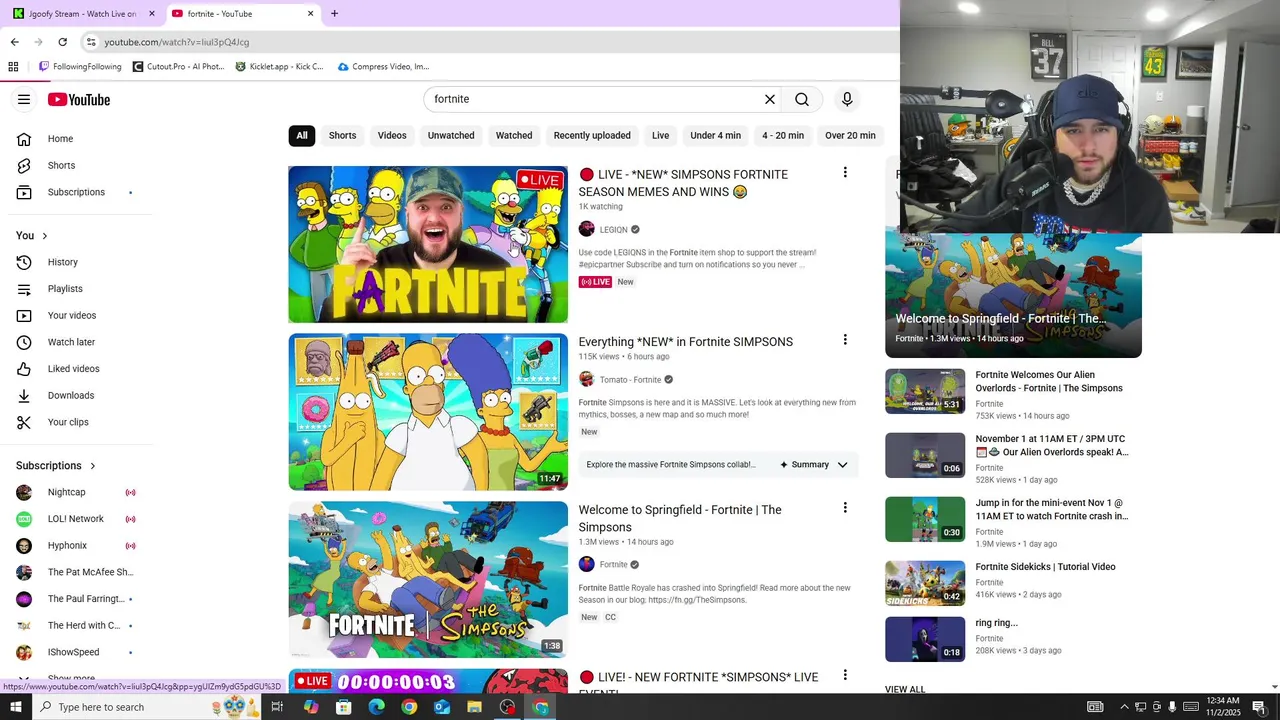Viewport: 1280px width, 720px height.
Task: Open the YouTube hamburger guide menu
Action: tap(24, 99)
